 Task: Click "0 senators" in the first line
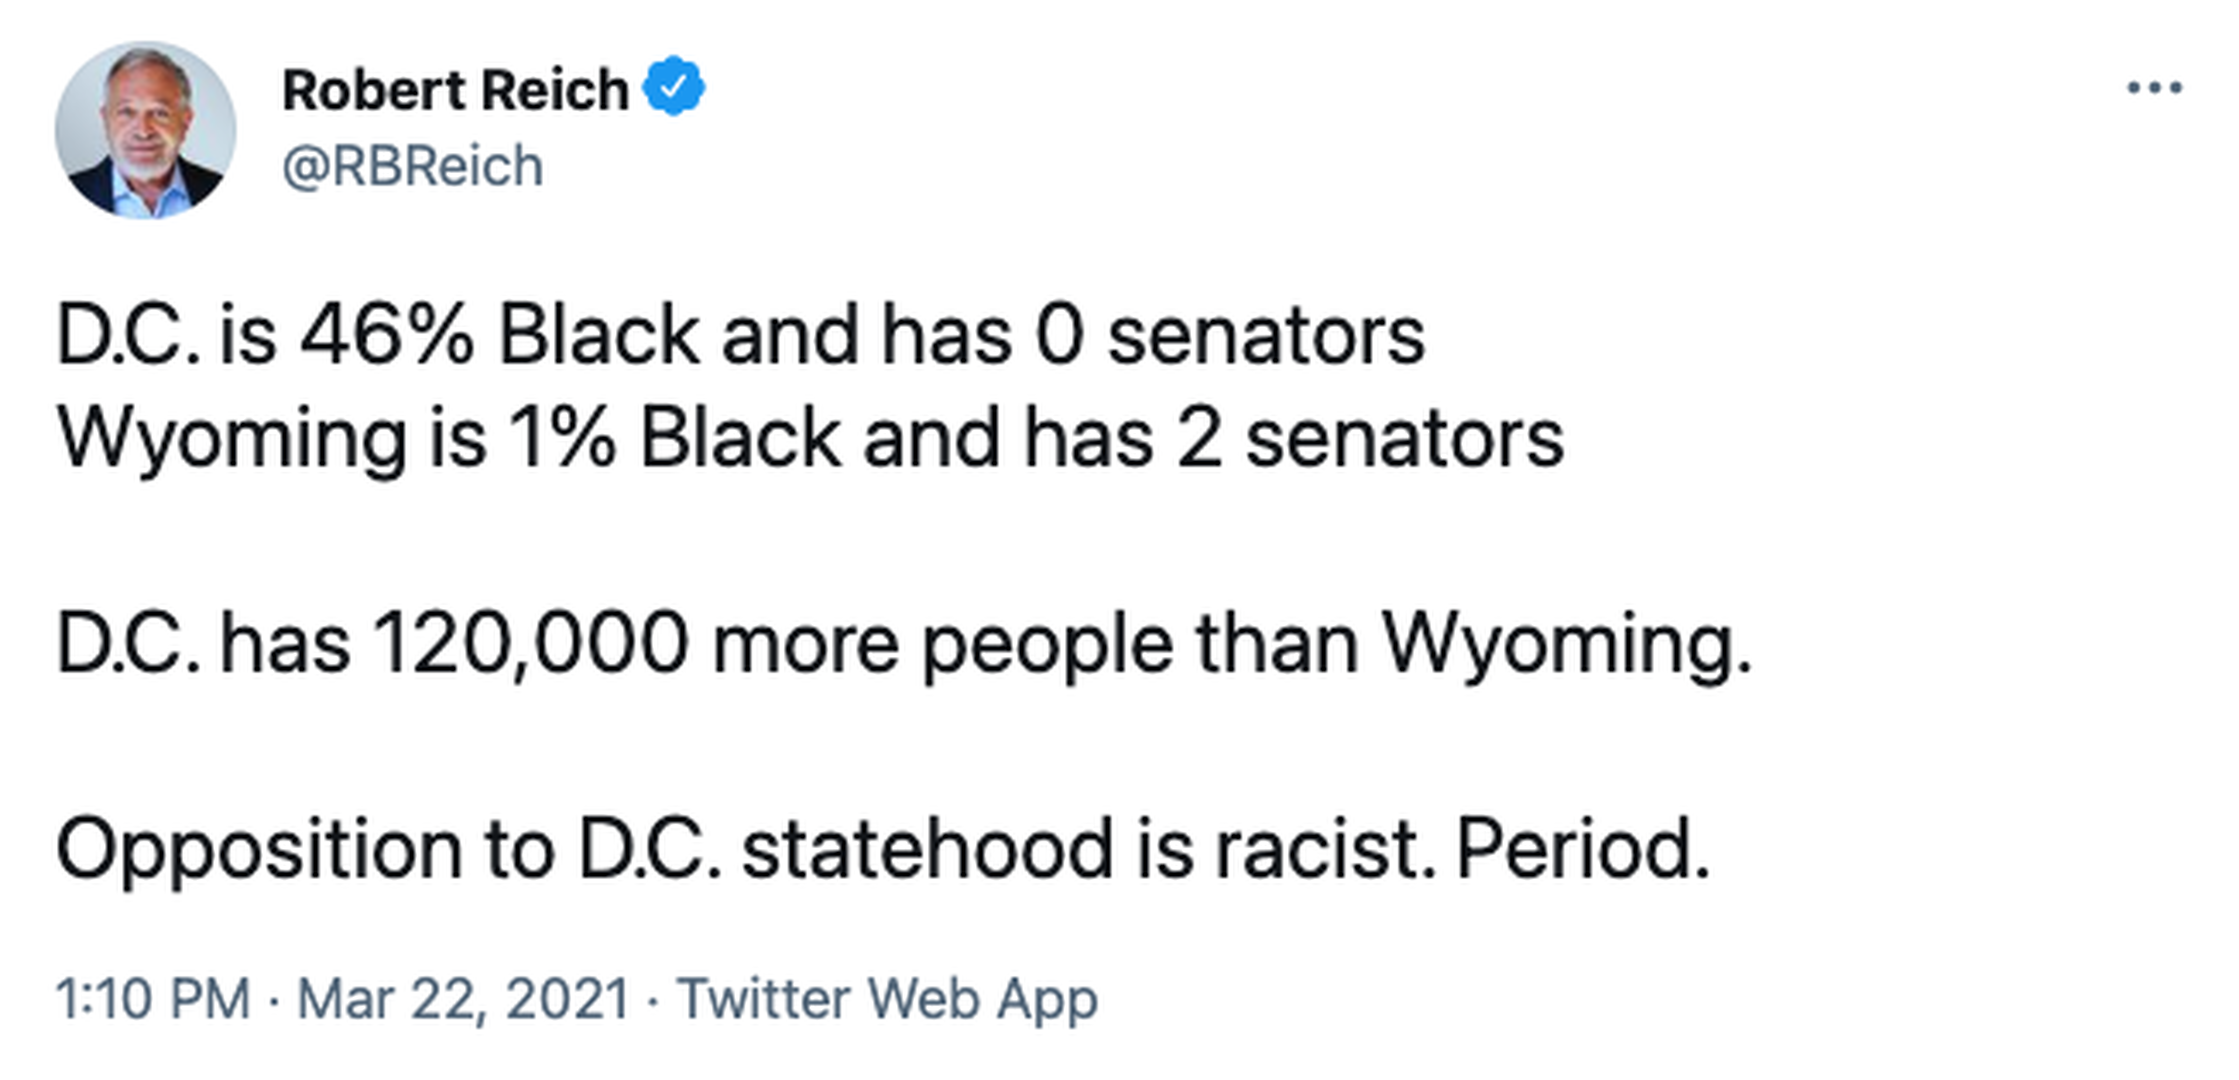1230,335
